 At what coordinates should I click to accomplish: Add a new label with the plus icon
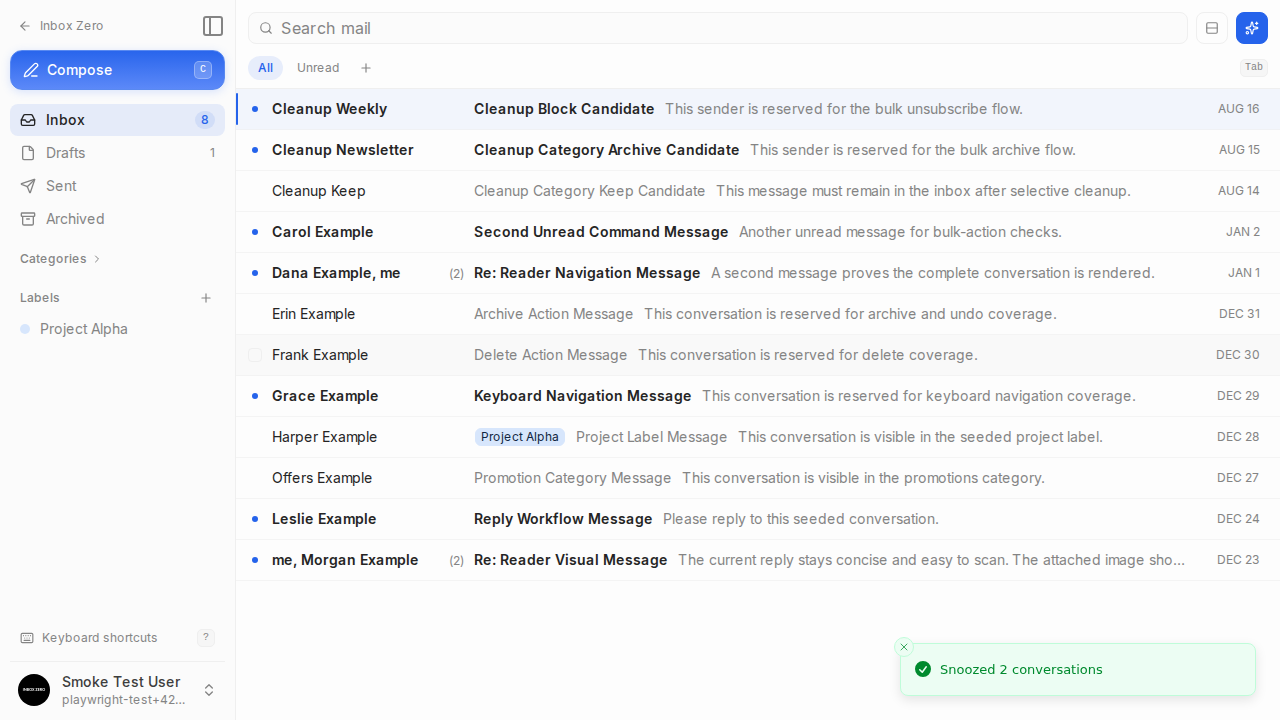click(x=206, y=298)
